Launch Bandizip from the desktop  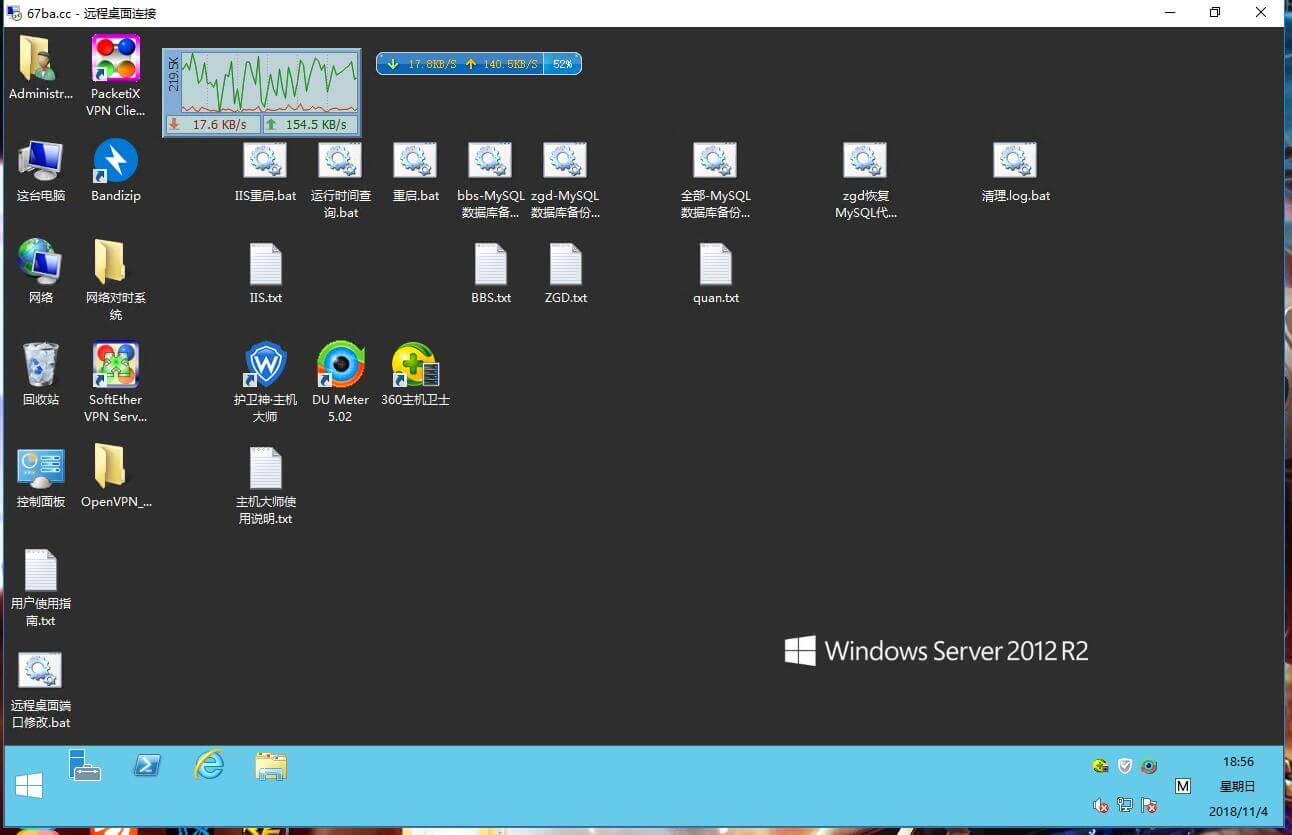pyautogui.click(x=116, y=162)
